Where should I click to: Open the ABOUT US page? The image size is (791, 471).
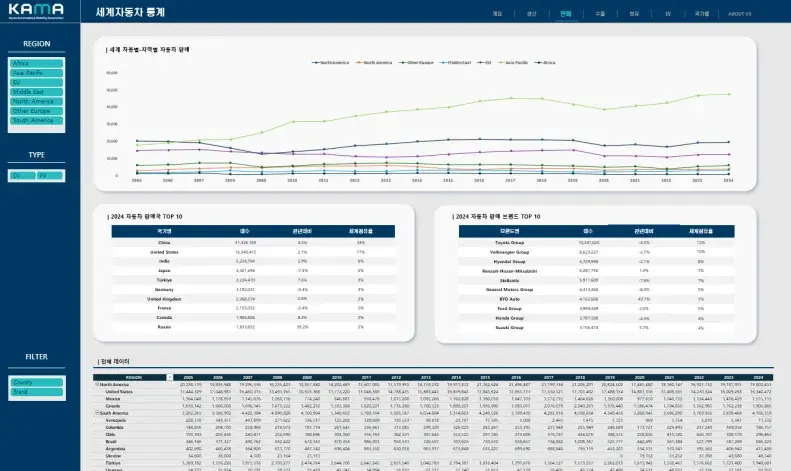click(740, 14)
